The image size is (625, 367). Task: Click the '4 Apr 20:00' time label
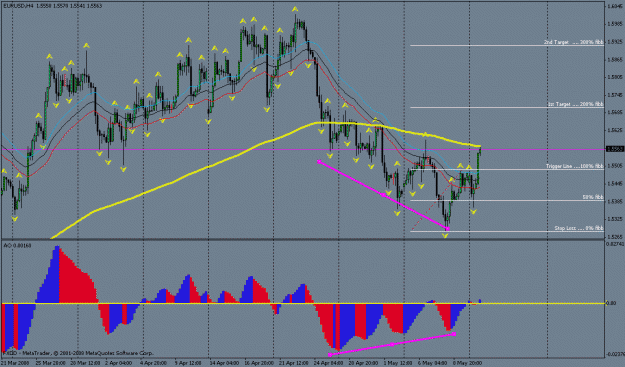click(152, 363)
